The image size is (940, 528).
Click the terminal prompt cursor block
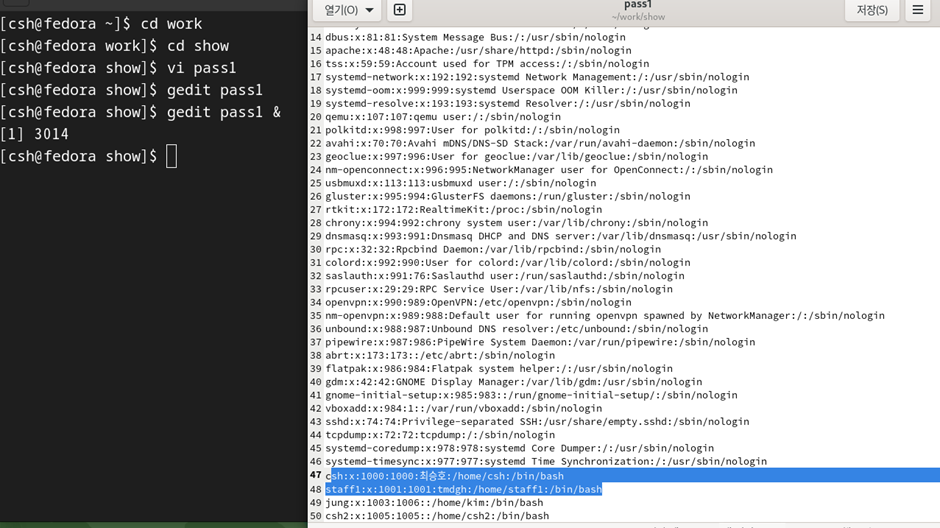tap(171, 156)
